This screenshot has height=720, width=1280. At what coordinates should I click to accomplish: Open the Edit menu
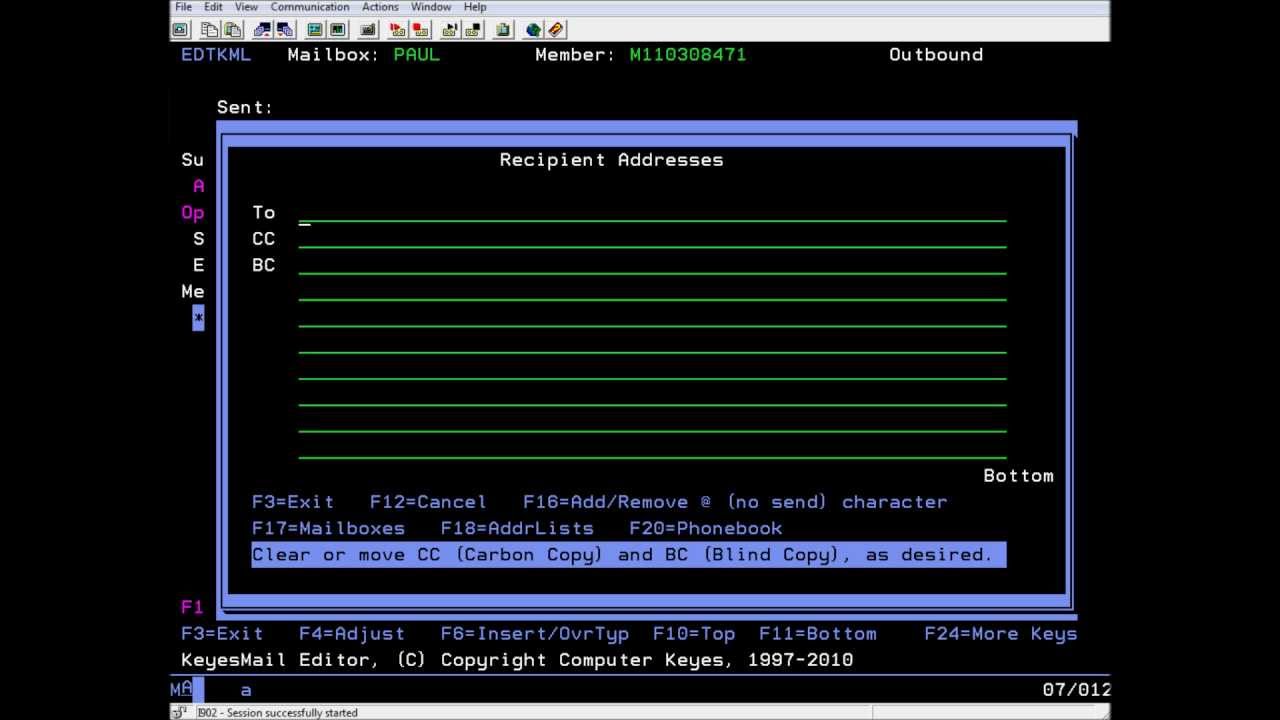point(213,7)
